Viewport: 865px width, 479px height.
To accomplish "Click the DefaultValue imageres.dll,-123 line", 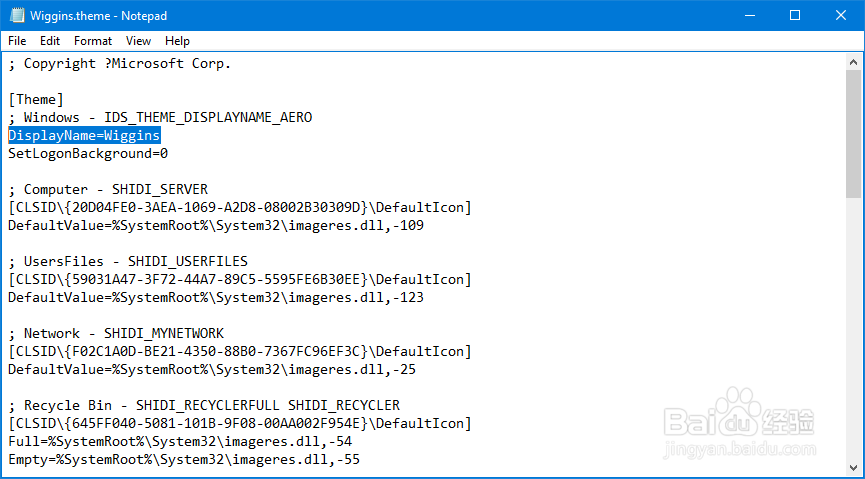I will point(216,297).
